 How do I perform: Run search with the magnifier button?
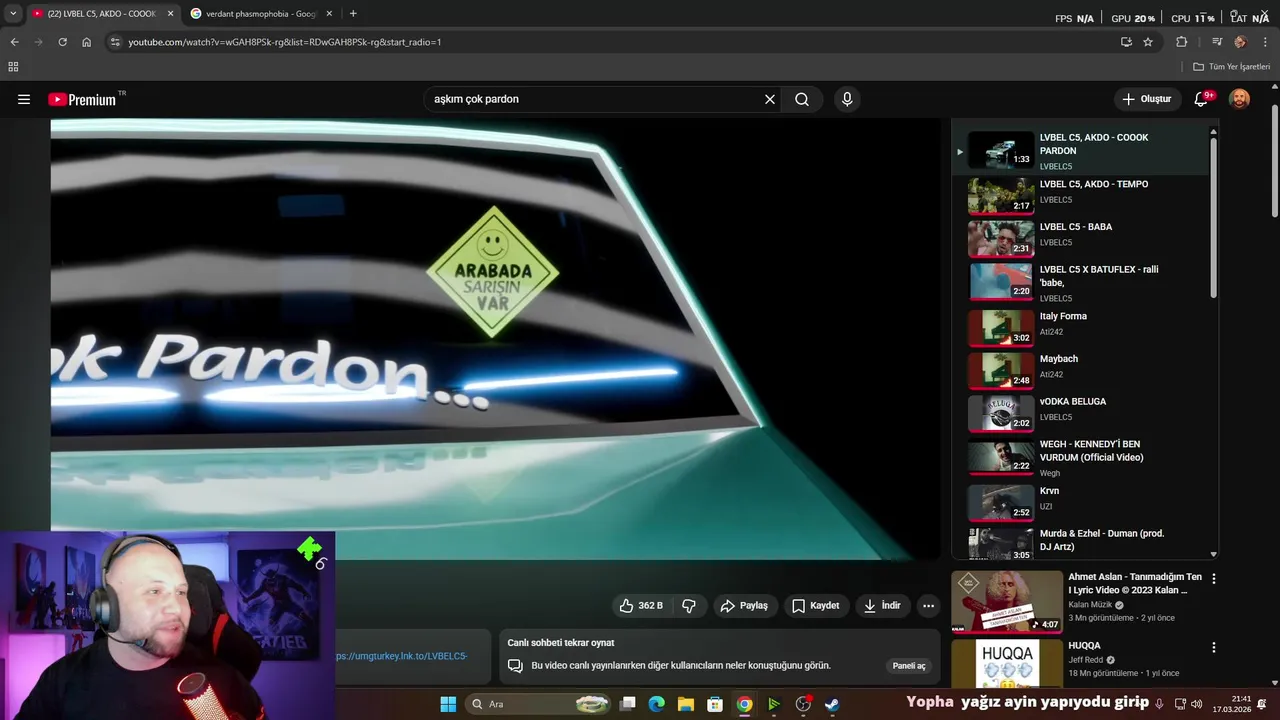click(x=802, y=99)
